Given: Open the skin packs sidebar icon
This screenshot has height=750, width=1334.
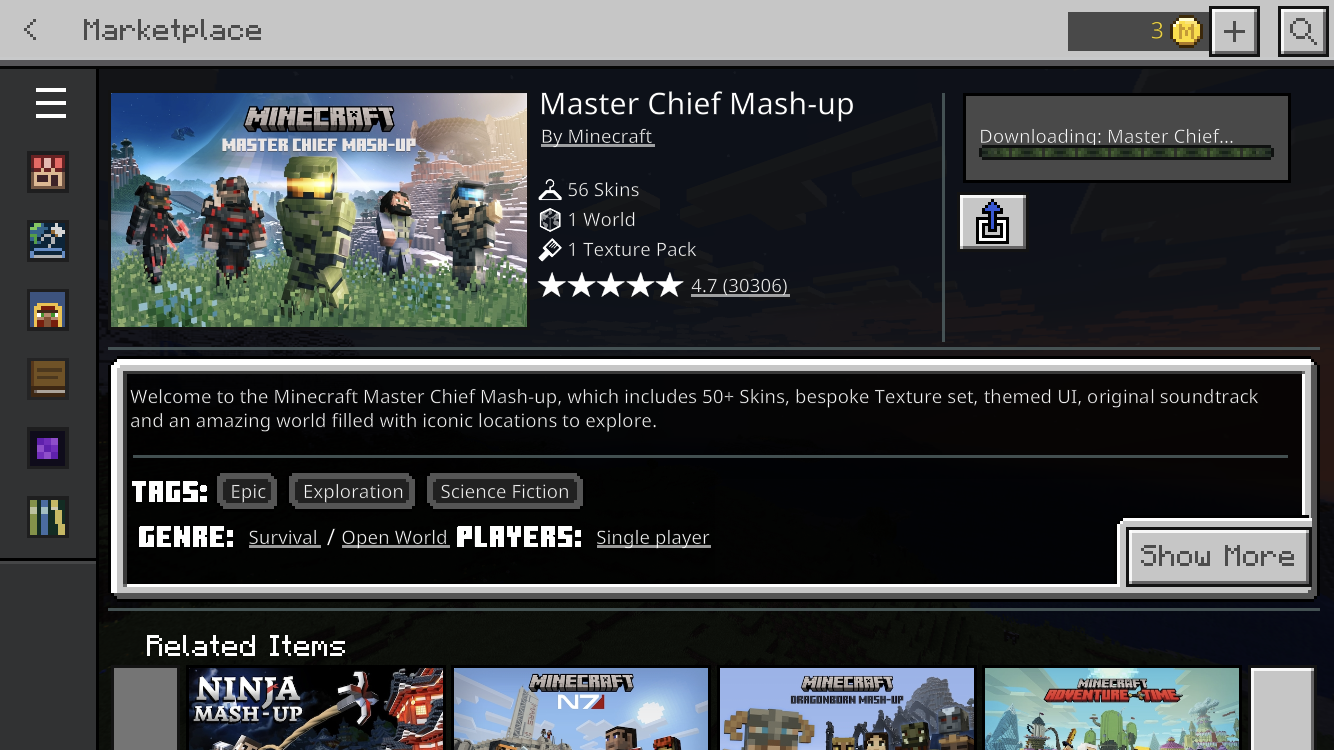Looking at the screenshot, I should [x=48, y=172].
